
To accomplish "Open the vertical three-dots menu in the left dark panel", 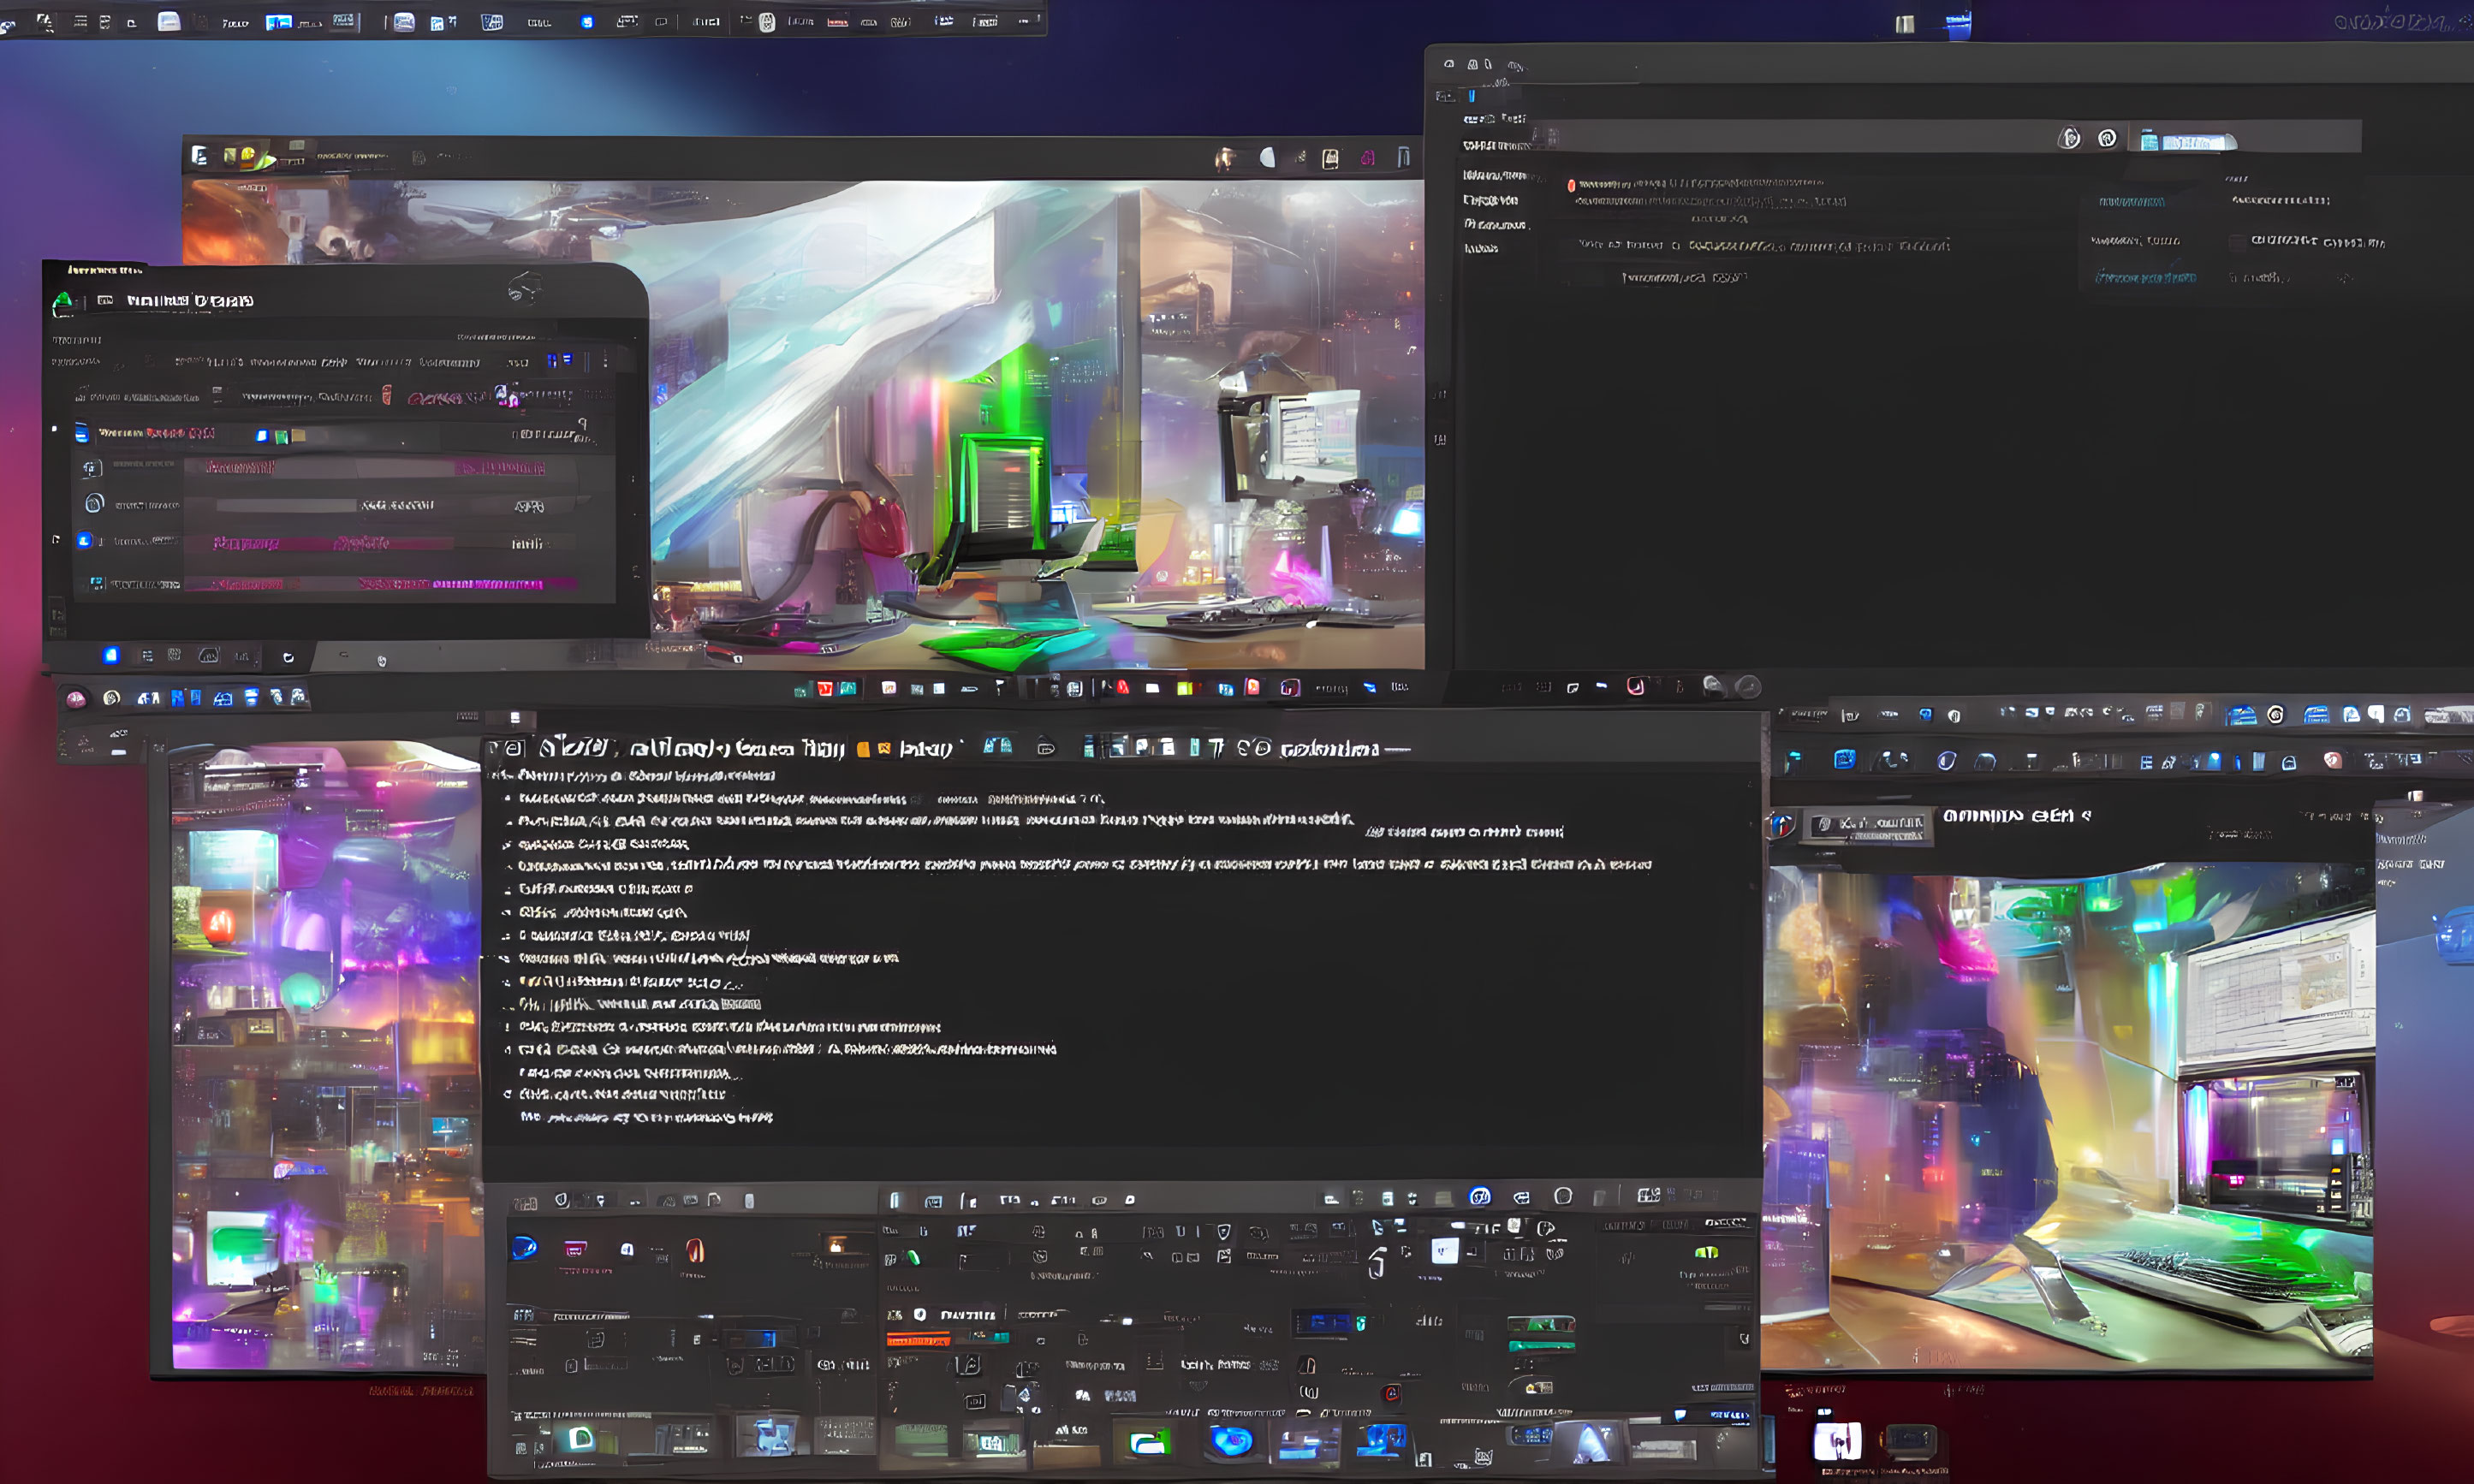I will point(605,360).
